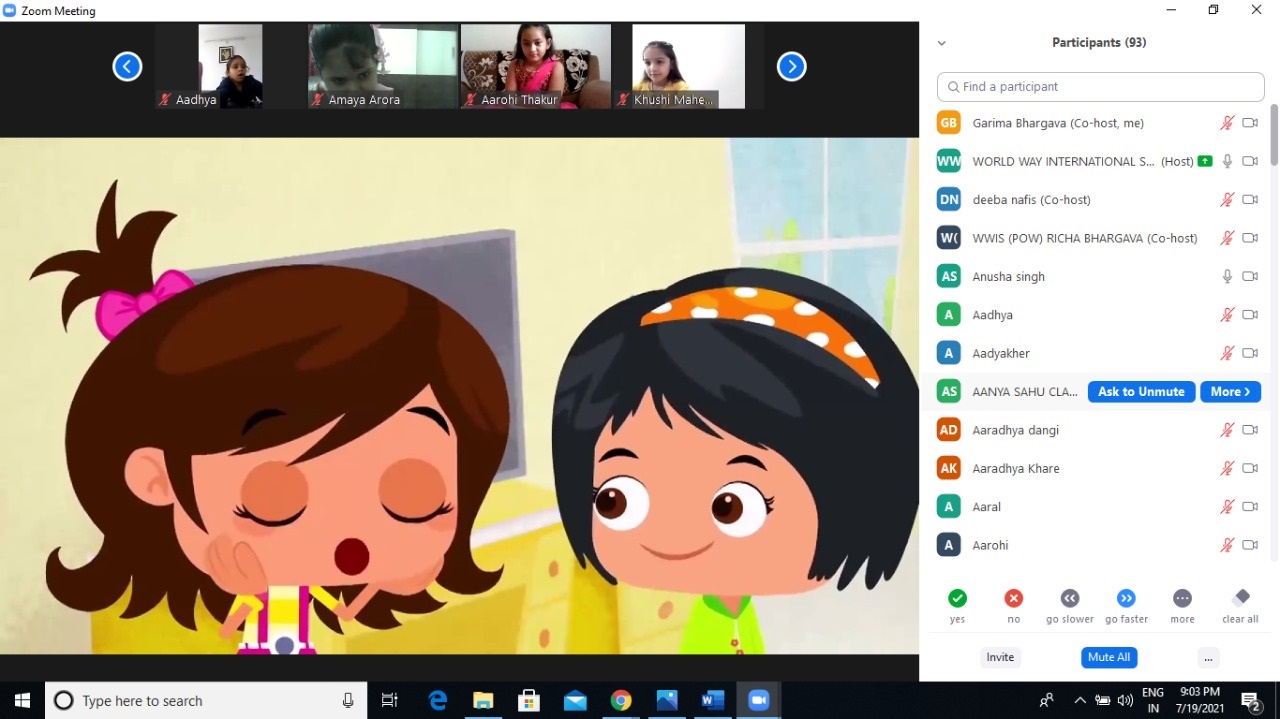Click muted microphone icon for Aadyakher
This screenshot has height=719, width=1280.
[1227, 353]
